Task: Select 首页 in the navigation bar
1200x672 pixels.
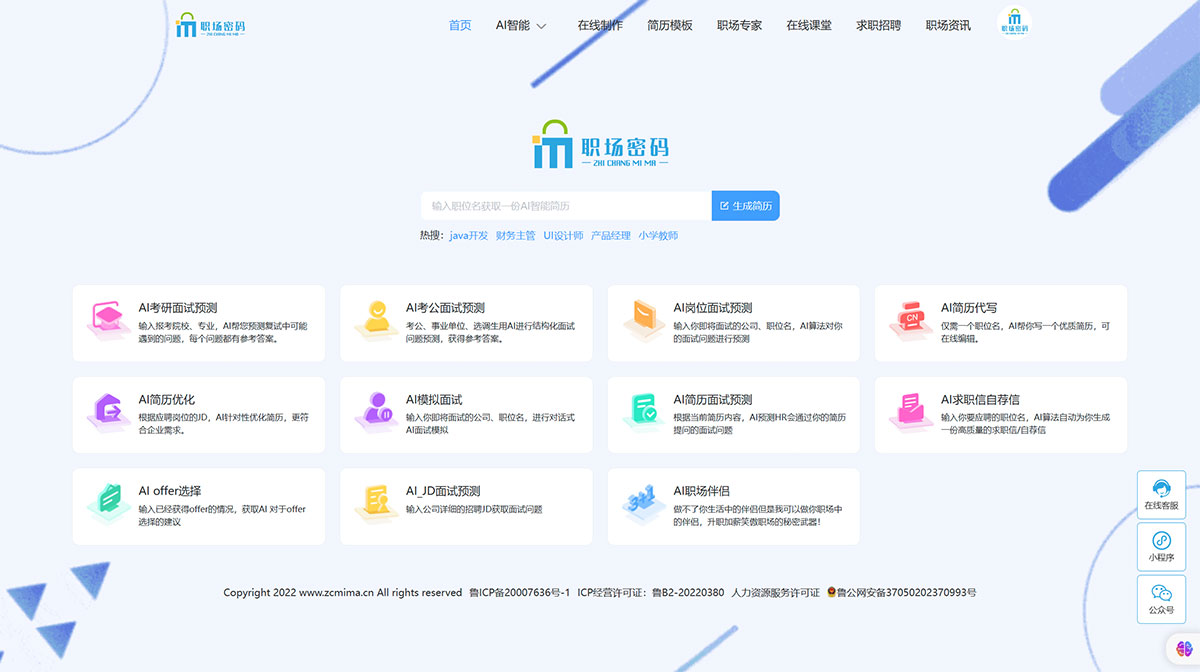Action: click(x=460, y=25)
